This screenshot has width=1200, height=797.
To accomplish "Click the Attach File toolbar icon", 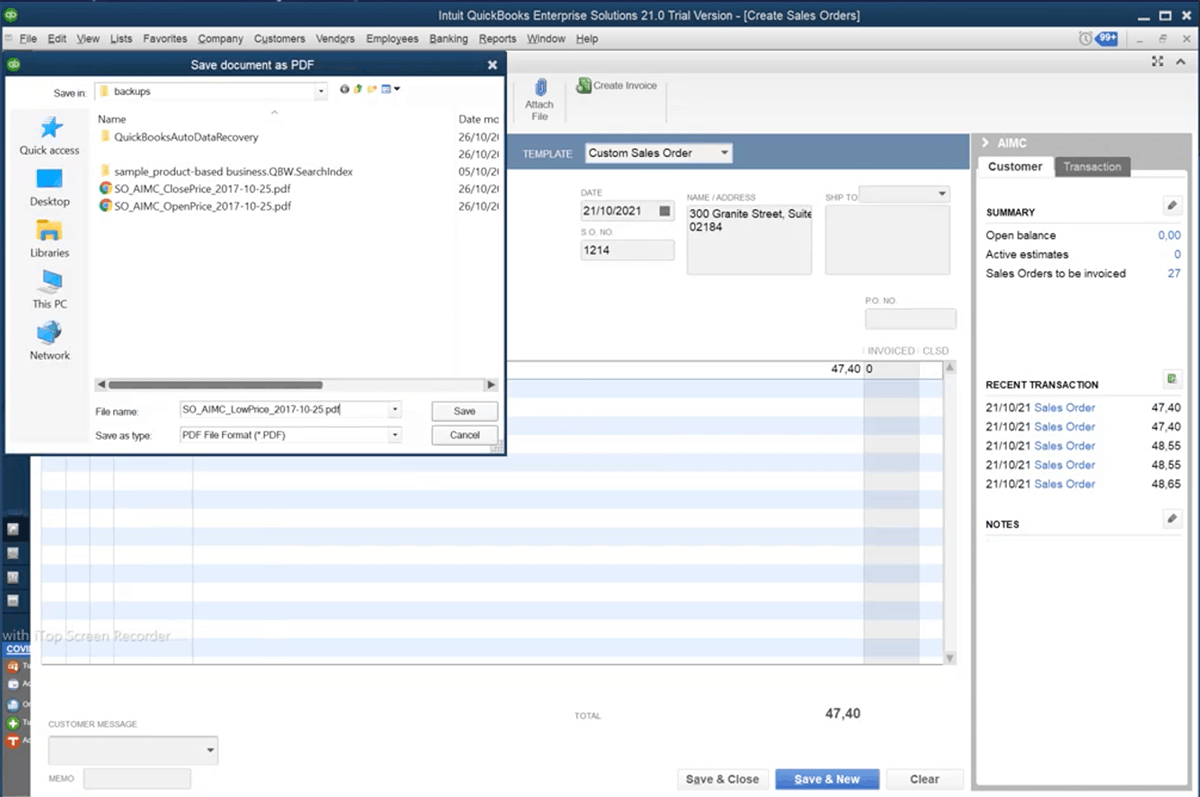I will [x=539, y=100].
